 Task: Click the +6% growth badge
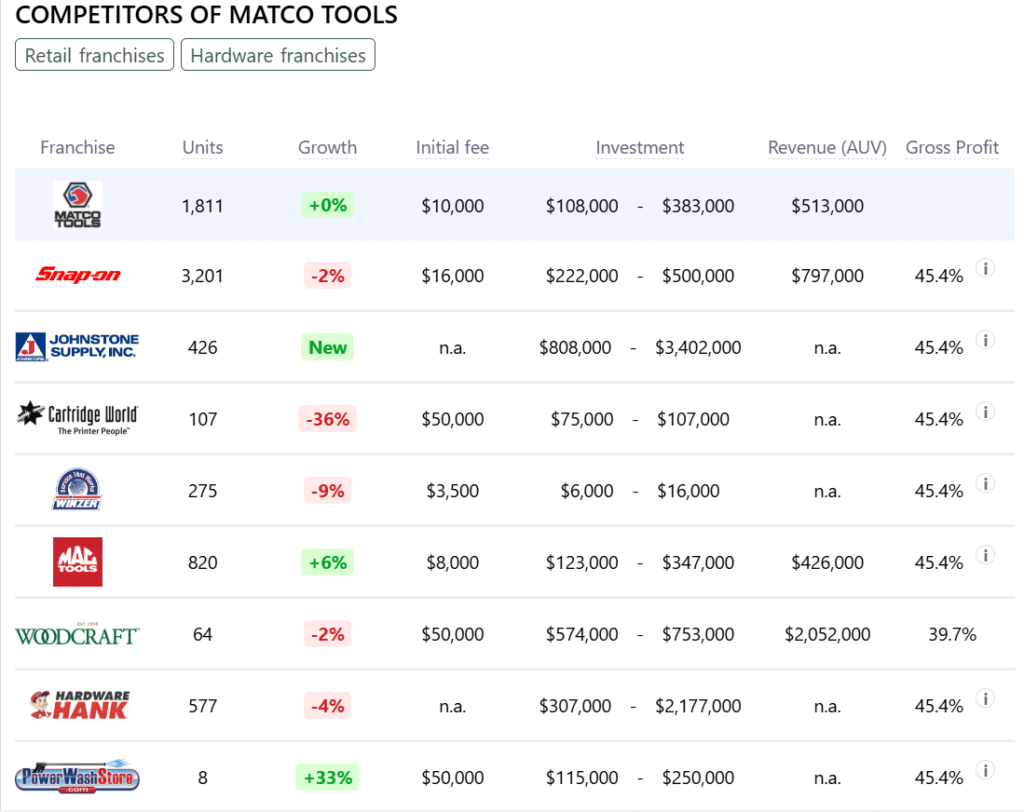point(327,562)
